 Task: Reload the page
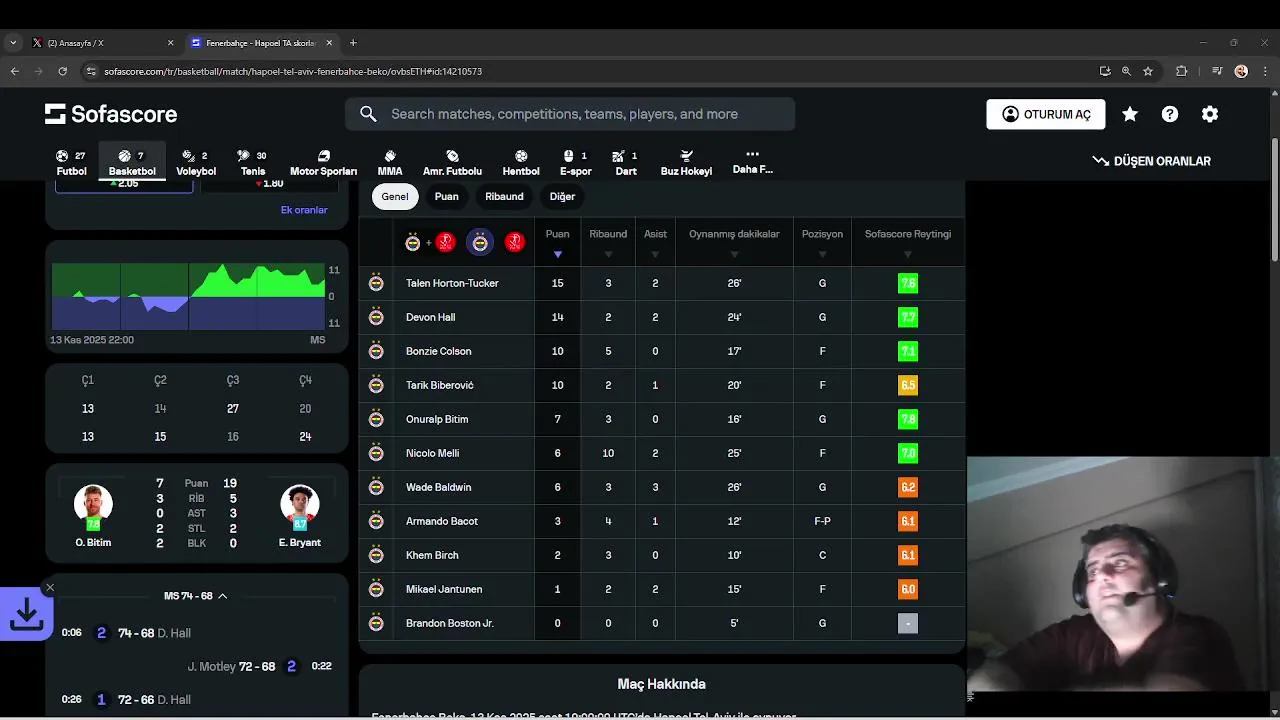(63, 71)
